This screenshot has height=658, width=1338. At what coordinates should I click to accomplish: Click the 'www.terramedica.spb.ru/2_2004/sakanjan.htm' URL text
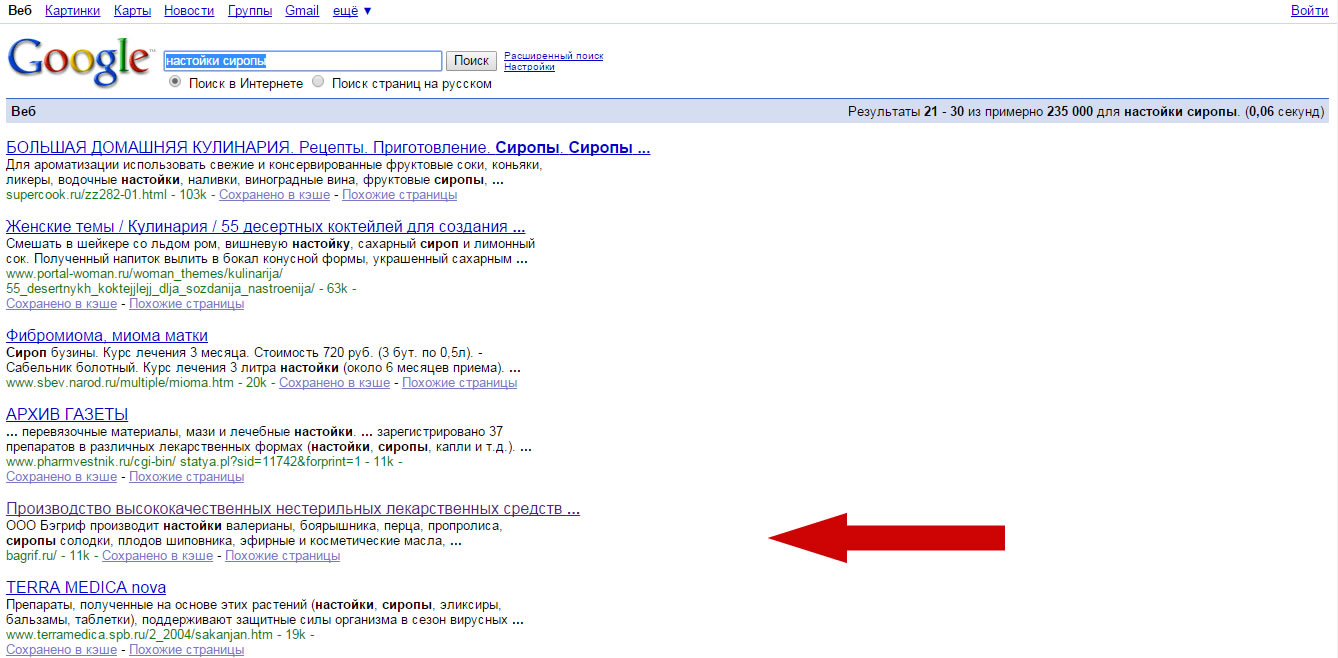pyautogui.click(x=139, y=634)
